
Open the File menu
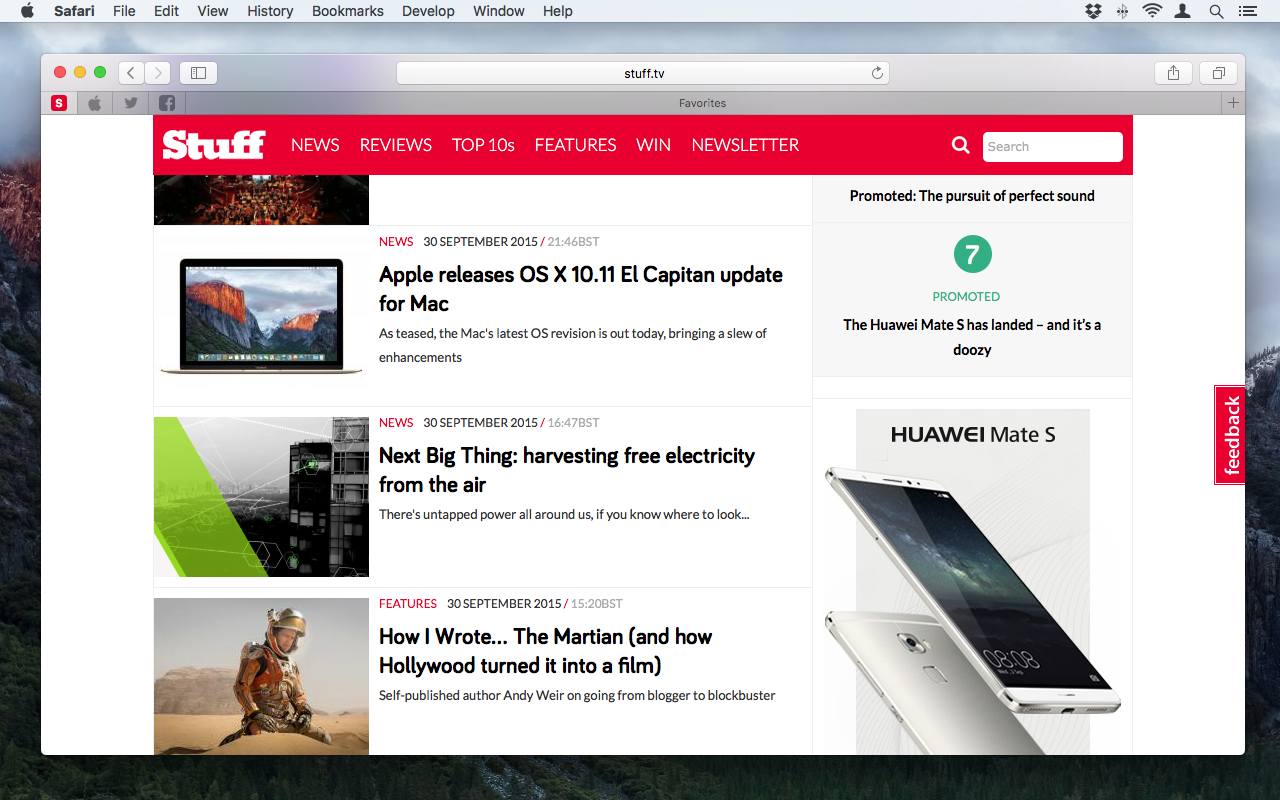point(124,11)
